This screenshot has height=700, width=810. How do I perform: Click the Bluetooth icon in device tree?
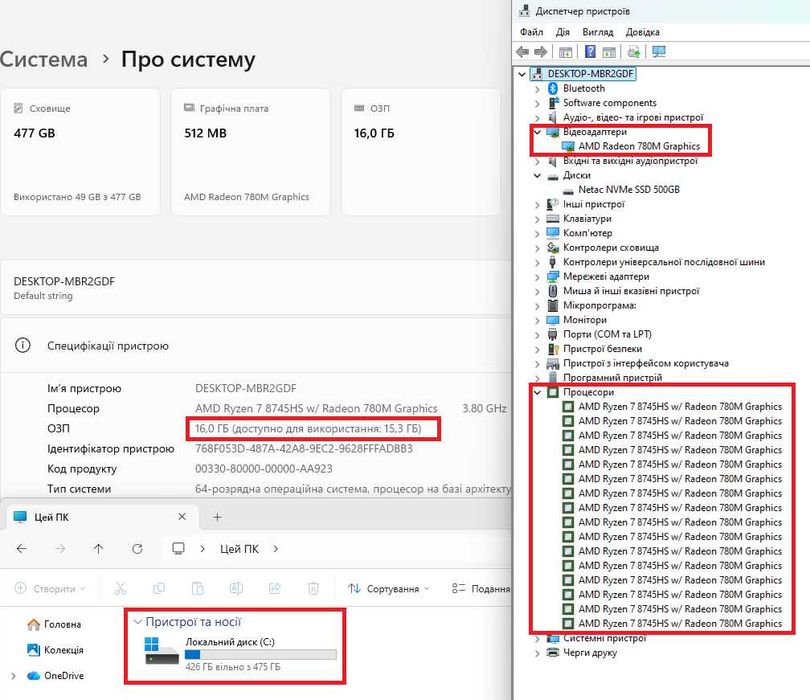[553, 88]
